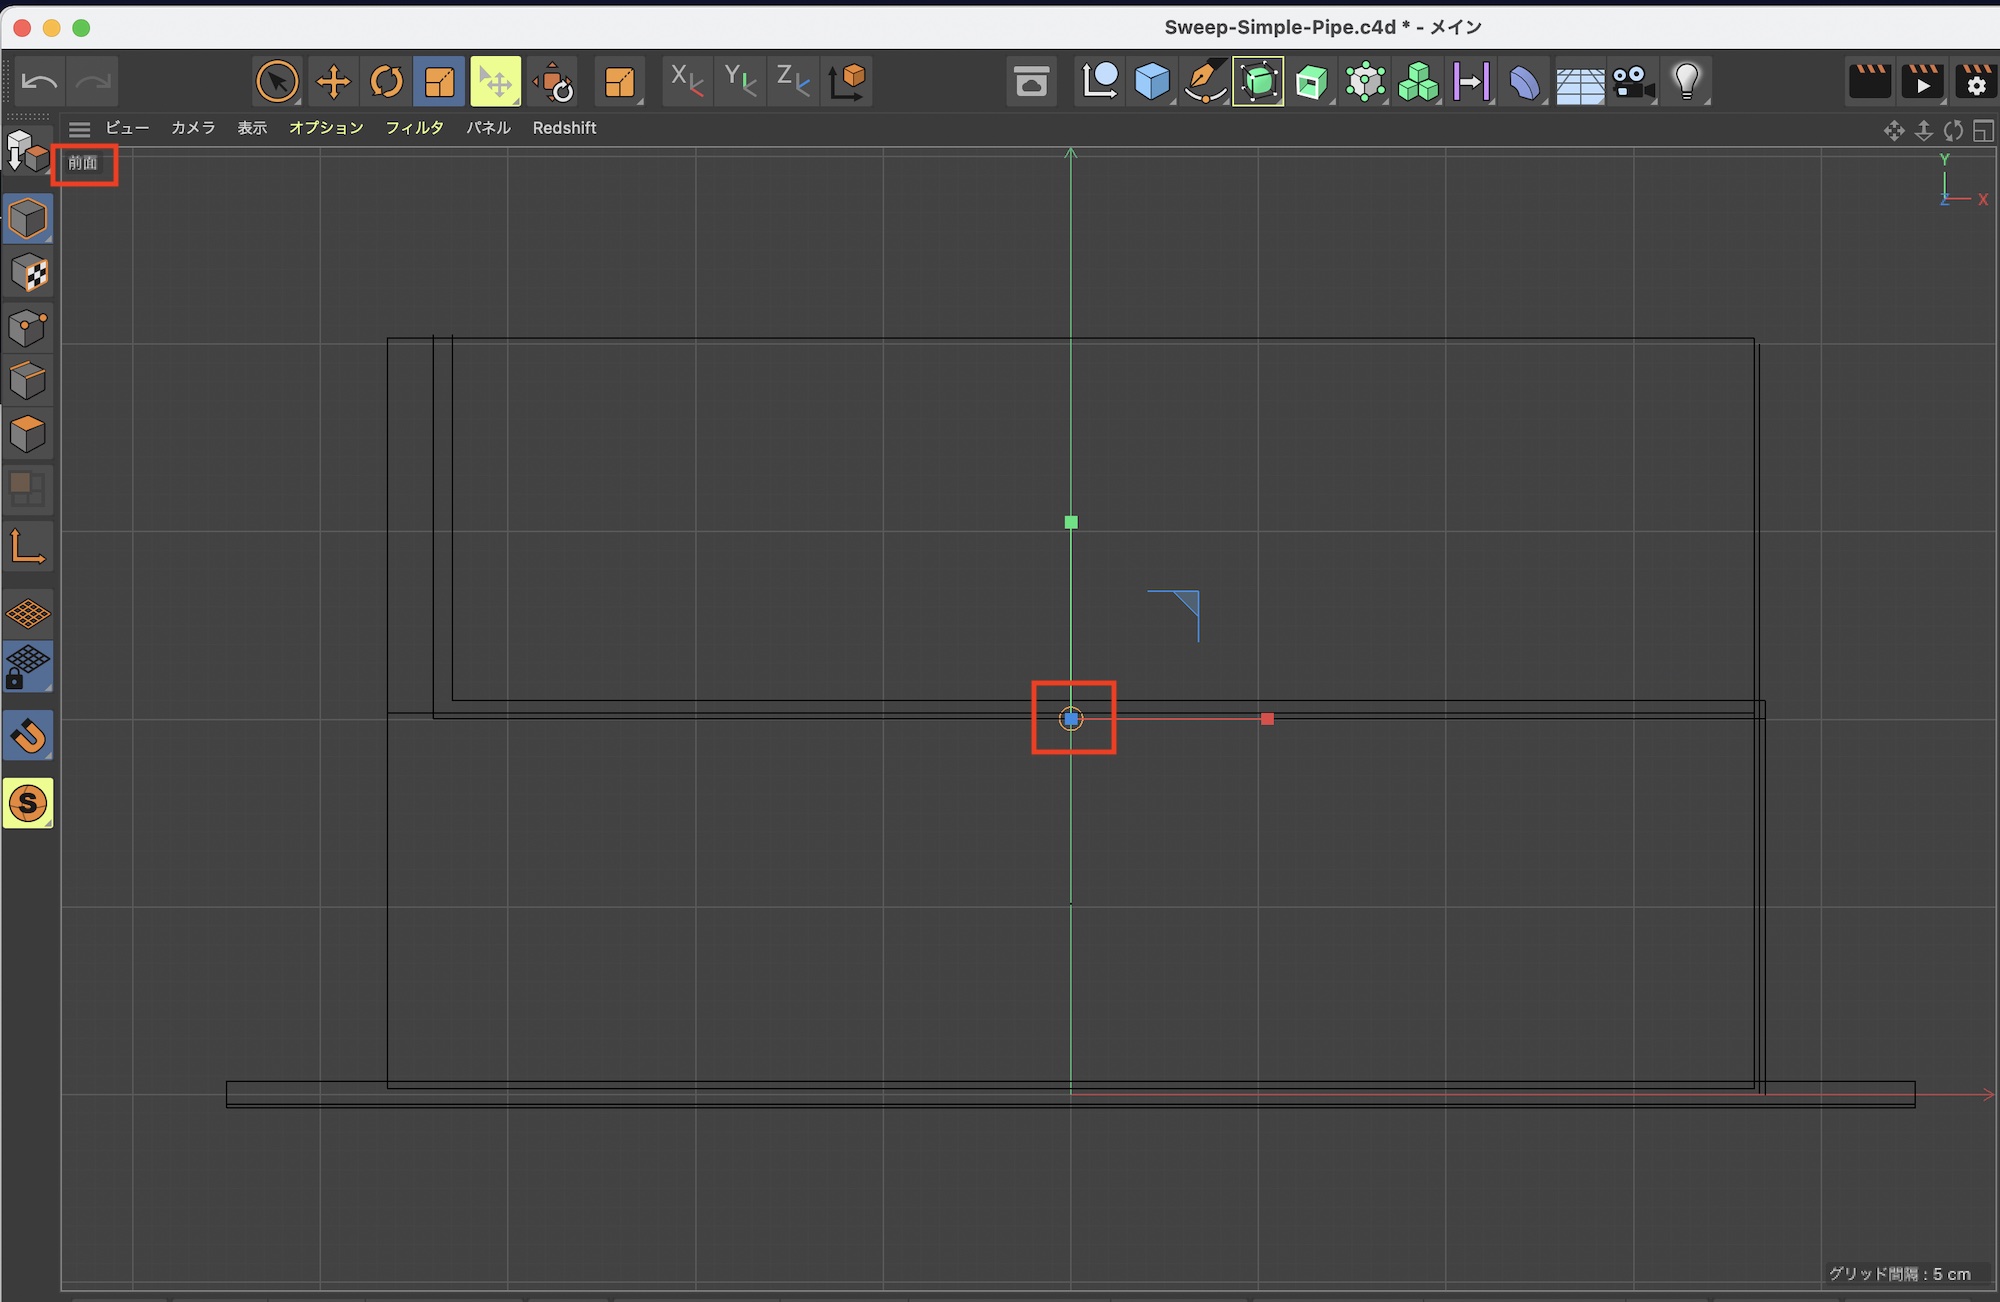This screenshot has height=1302, width=2000.
Task: Add a light bulb object
Action: 1687,82
